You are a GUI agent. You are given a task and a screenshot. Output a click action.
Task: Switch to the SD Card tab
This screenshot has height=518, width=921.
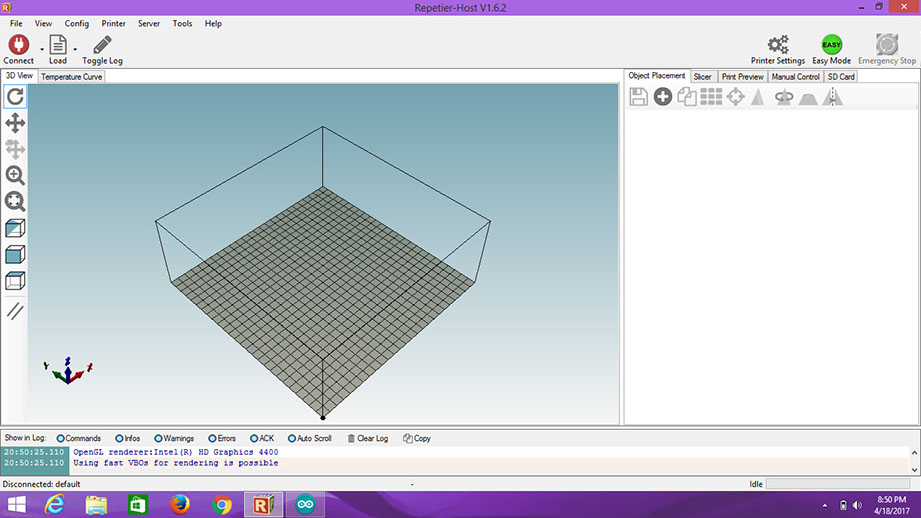tap(841, 77)
